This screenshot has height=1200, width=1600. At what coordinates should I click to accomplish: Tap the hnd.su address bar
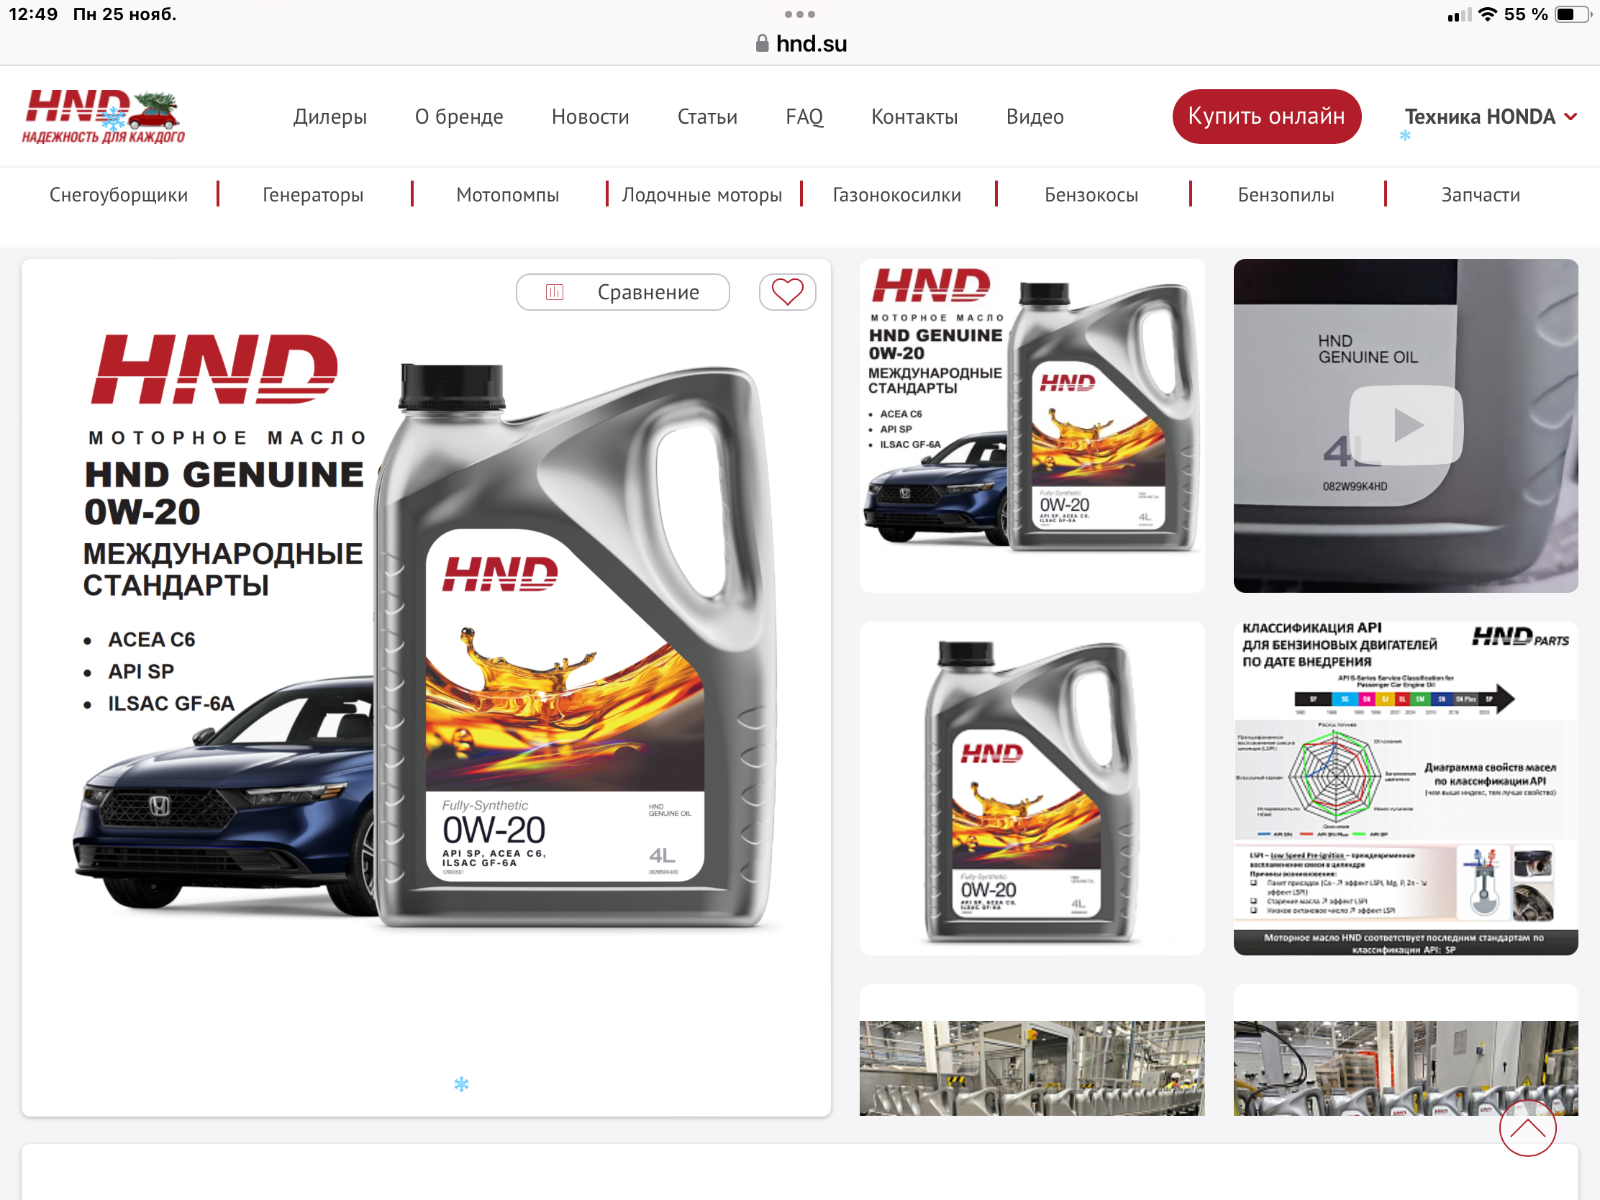(800, 43)
